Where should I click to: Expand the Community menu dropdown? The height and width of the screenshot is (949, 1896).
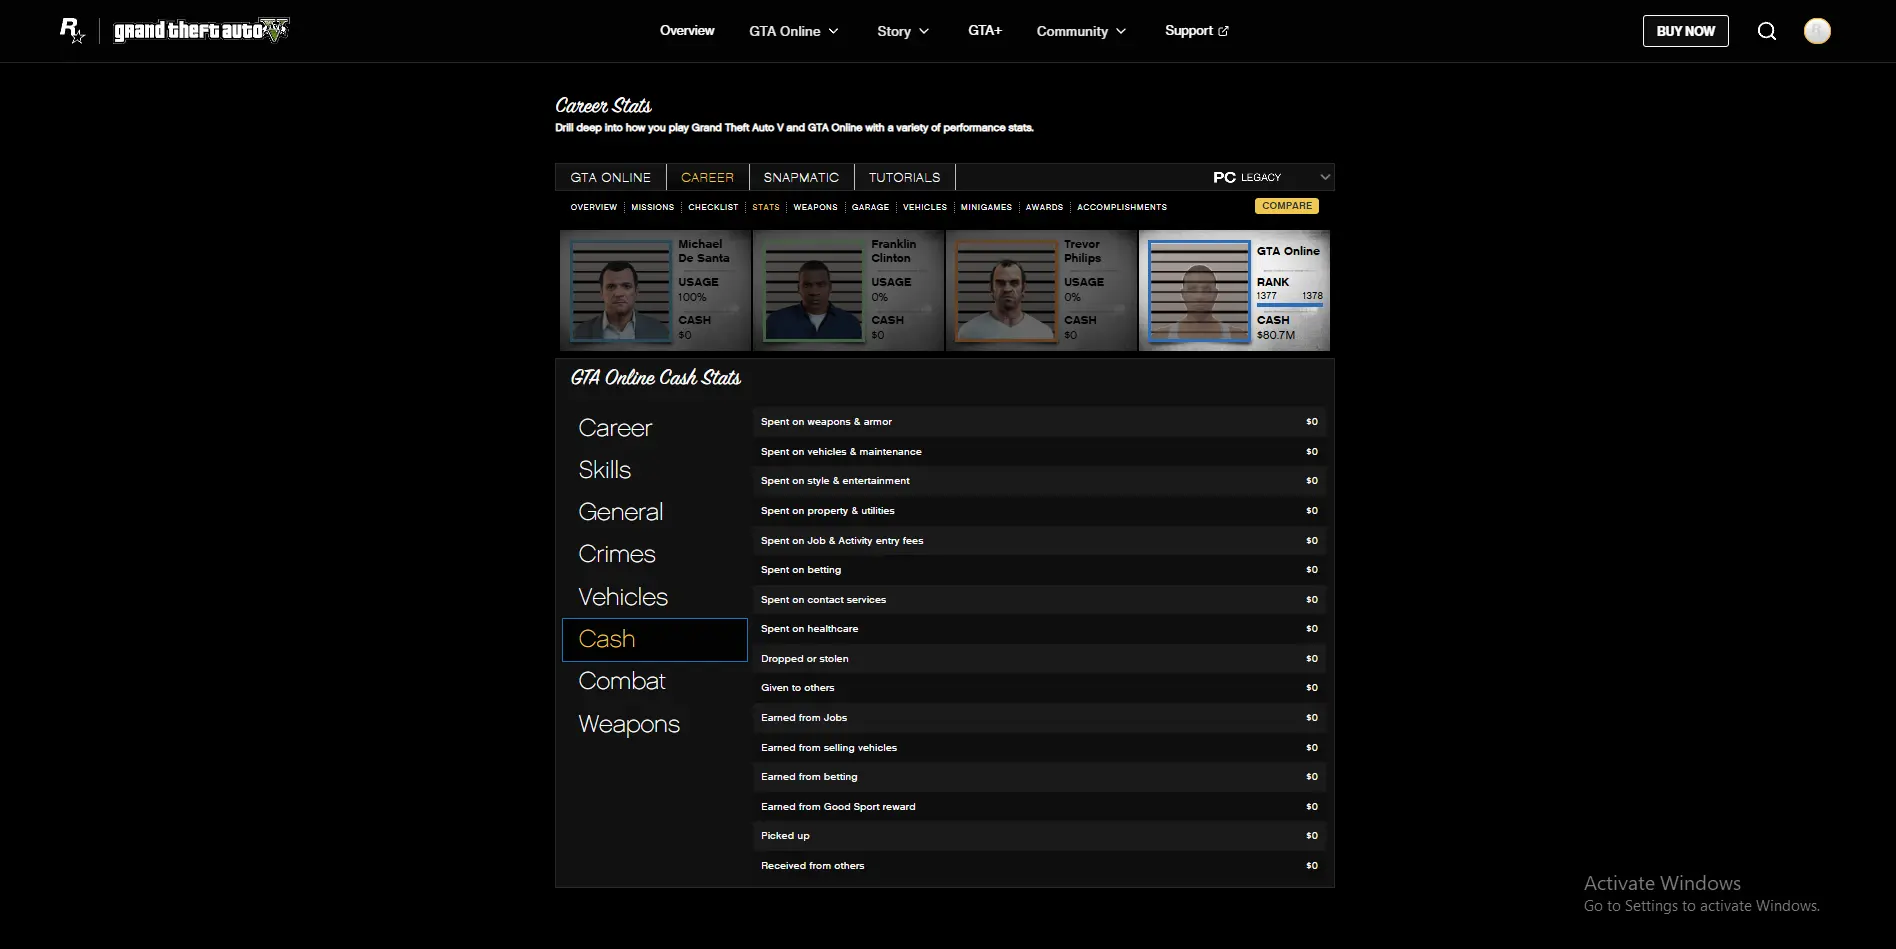tap(1081, 31)
